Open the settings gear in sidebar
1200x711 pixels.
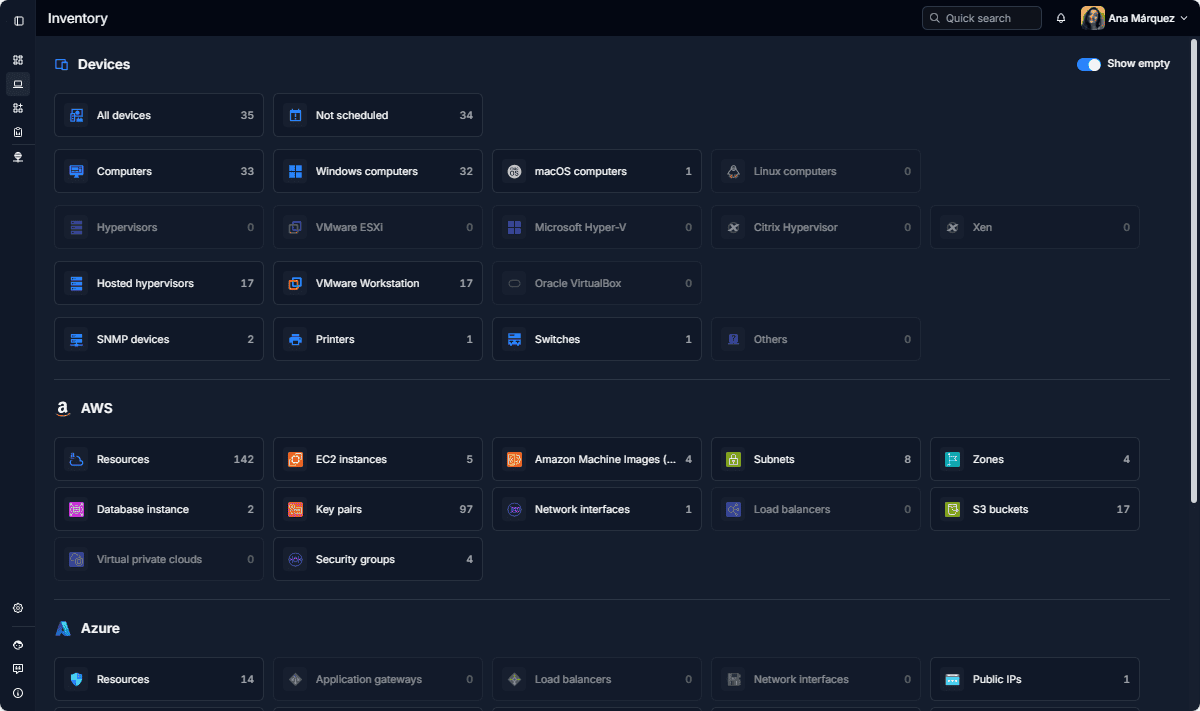tap(18, 608)
